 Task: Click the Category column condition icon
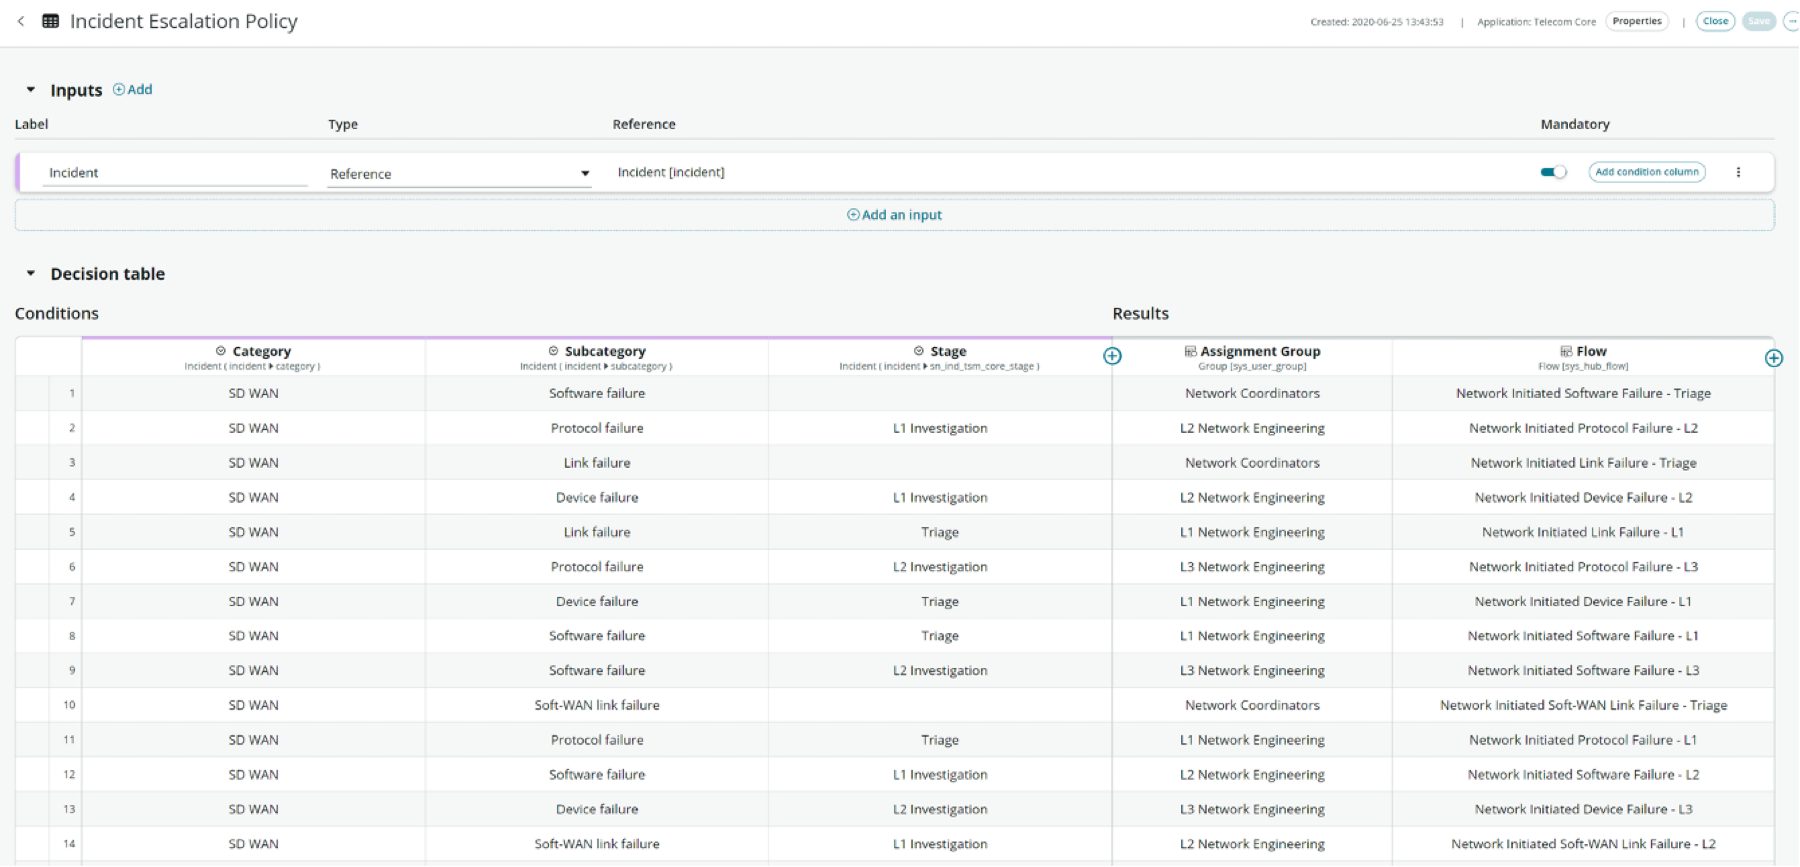[221, 351]
